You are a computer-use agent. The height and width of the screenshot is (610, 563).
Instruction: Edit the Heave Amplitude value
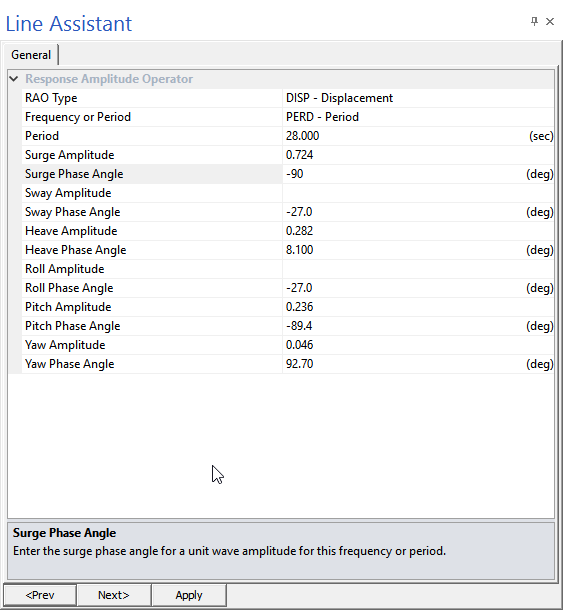click(418, 231)
